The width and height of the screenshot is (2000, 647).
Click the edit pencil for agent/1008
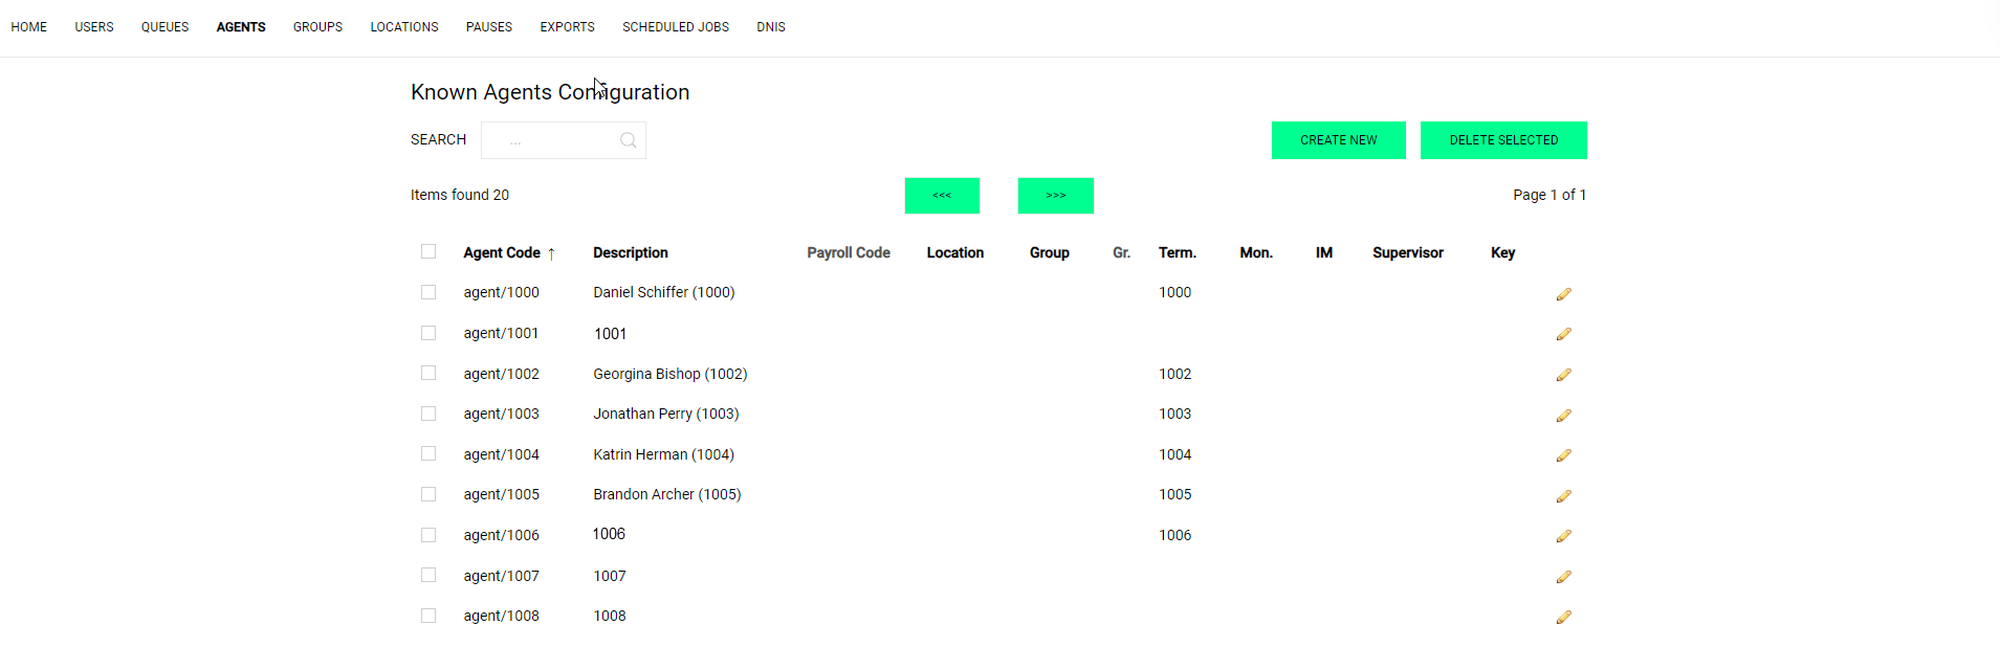pyautogui.click(x=1563, y=618)
